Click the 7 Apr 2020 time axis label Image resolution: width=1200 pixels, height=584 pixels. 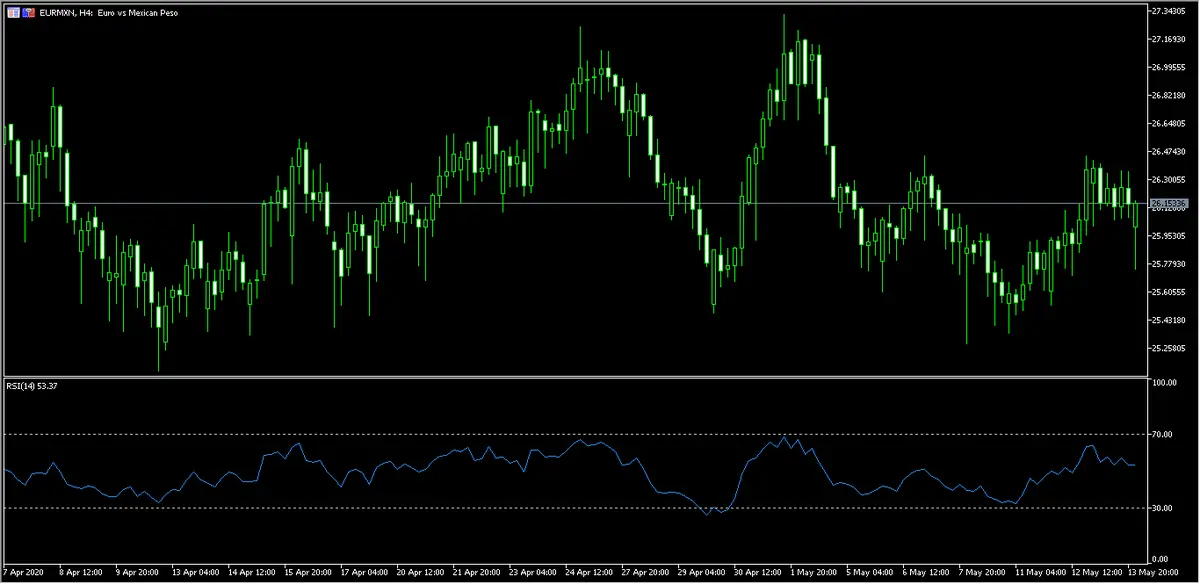pyautogui.click(x=23, y=575)
